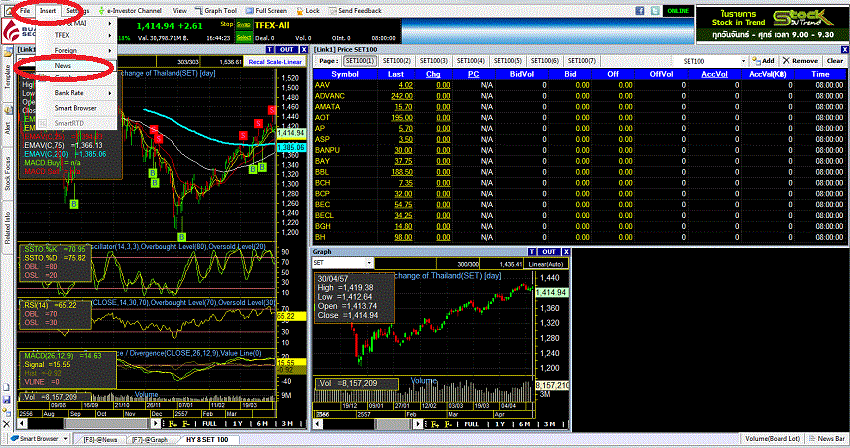Select 1Y range under left chart
The width and height of the screenshot is (850, 448).
237,424
